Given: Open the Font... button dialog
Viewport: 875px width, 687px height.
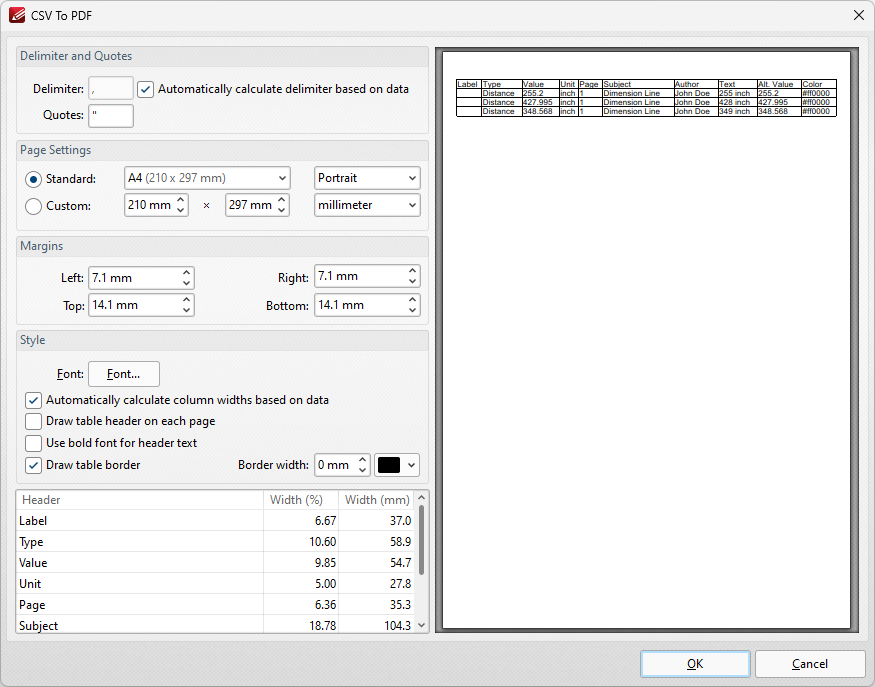Looking at the screenshot, I should click(x=124, y=374).
